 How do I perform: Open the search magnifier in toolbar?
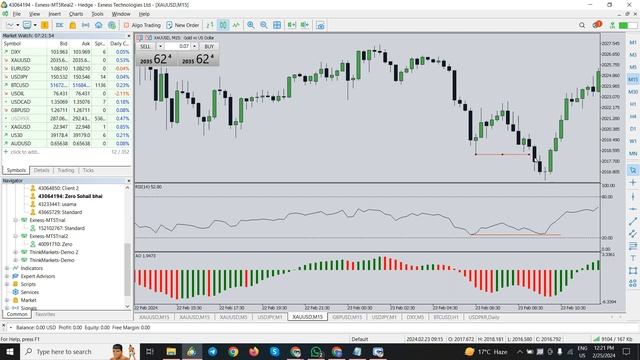coord(582,25)
